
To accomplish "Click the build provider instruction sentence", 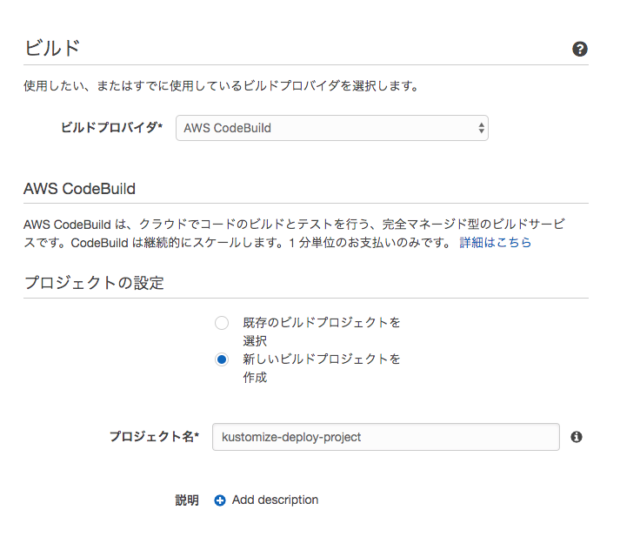I will click(221, 86).
